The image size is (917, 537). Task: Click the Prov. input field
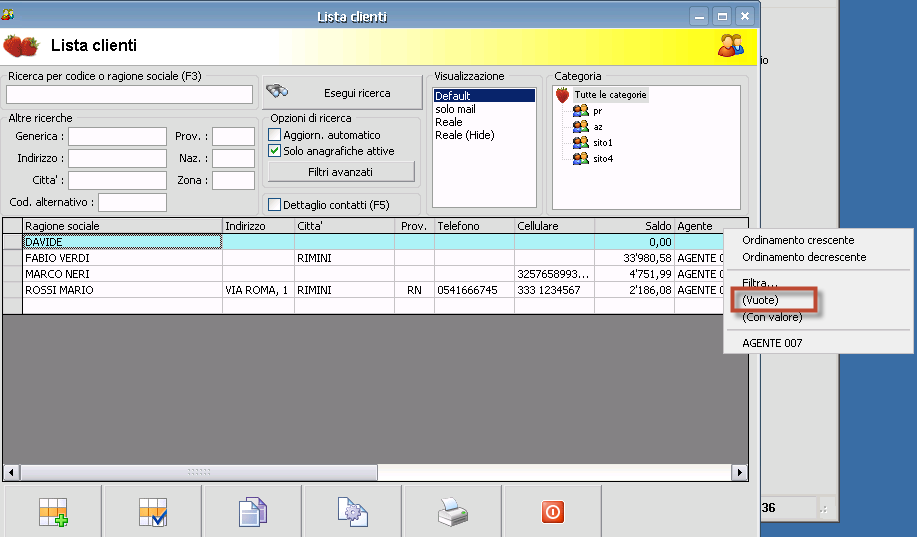[x=233, y=136]
